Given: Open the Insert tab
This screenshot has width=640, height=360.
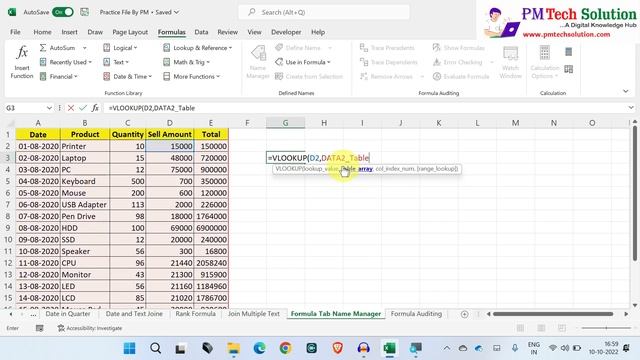Looking at the screenshot, I should click(69, 32).
